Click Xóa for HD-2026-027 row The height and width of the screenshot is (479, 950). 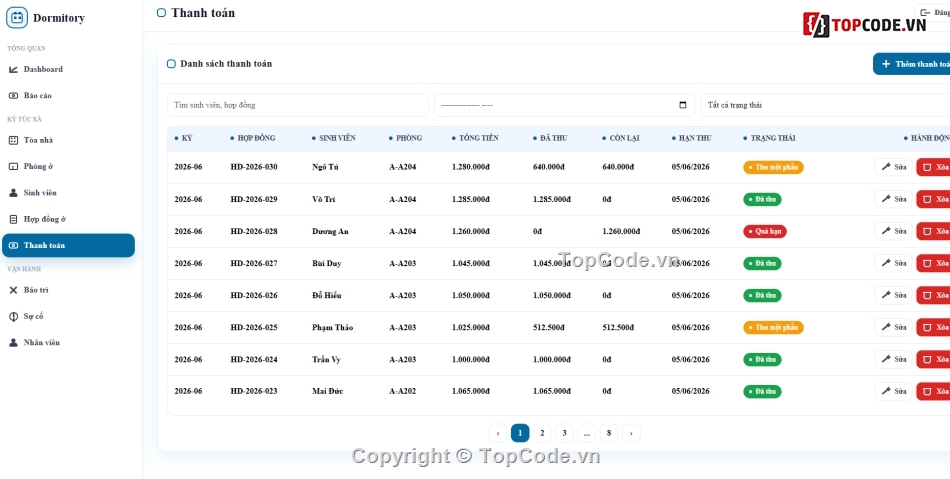click(934, 263)
